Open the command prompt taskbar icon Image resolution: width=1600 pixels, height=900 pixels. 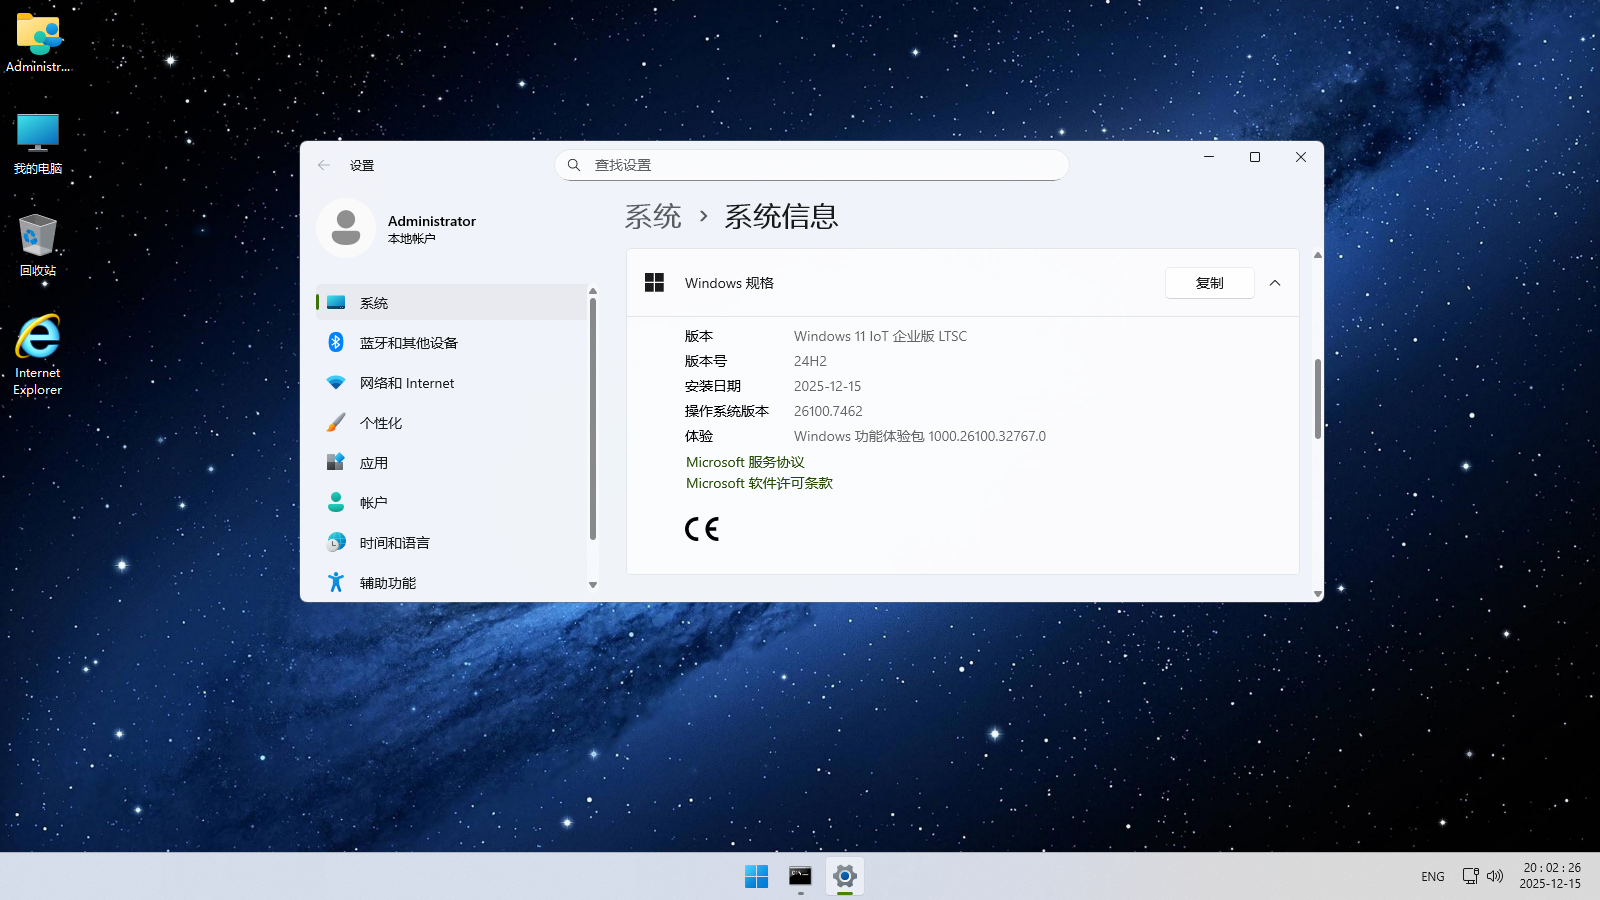[800, 876]
